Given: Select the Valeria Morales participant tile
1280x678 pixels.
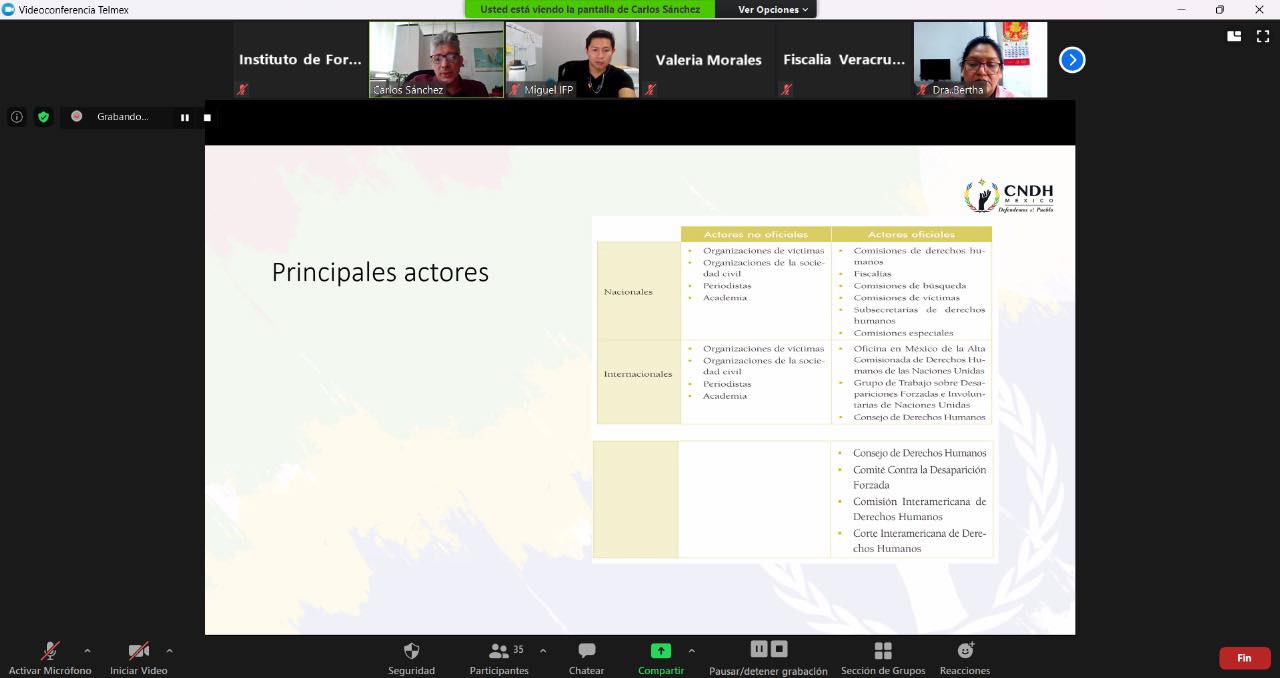Looking at the screenshot, I should 708,60.
